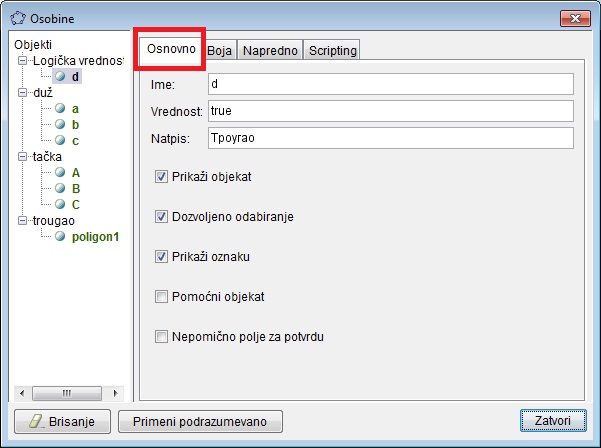The image size is (601, 448).
Task: Click the sphere icon next to segment b
Action: pos(60,124)
